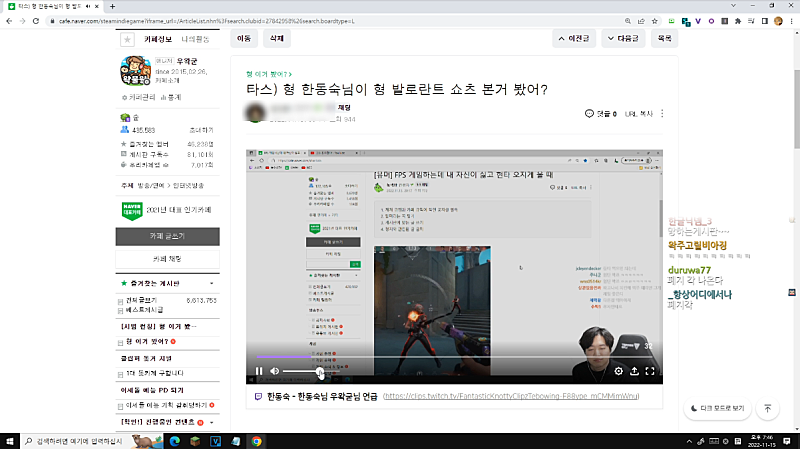Switch to the 나의활동 tab
This screenshot has width=800, height=449.
click(x=195, y=39)
